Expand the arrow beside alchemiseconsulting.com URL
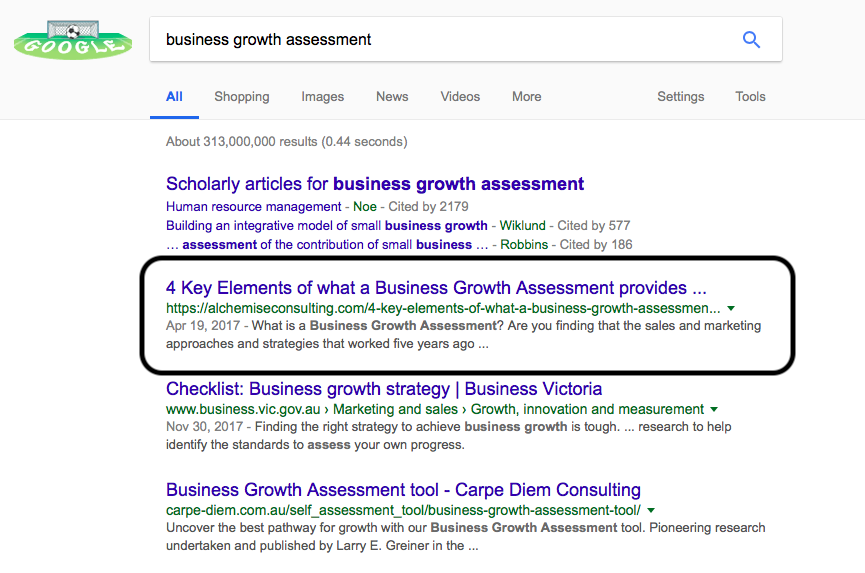The height and width of the screenshot is (573, 865). [731, 308]
